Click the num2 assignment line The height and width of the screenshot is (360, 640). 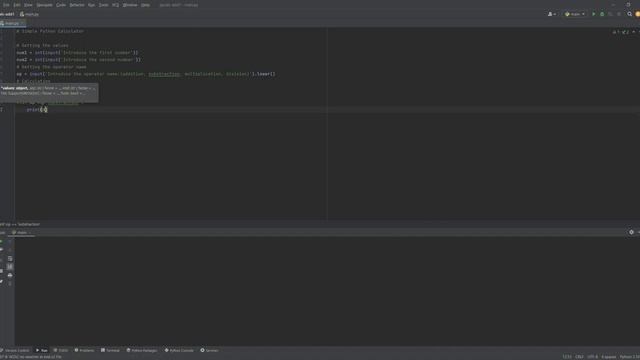(79, 60)
